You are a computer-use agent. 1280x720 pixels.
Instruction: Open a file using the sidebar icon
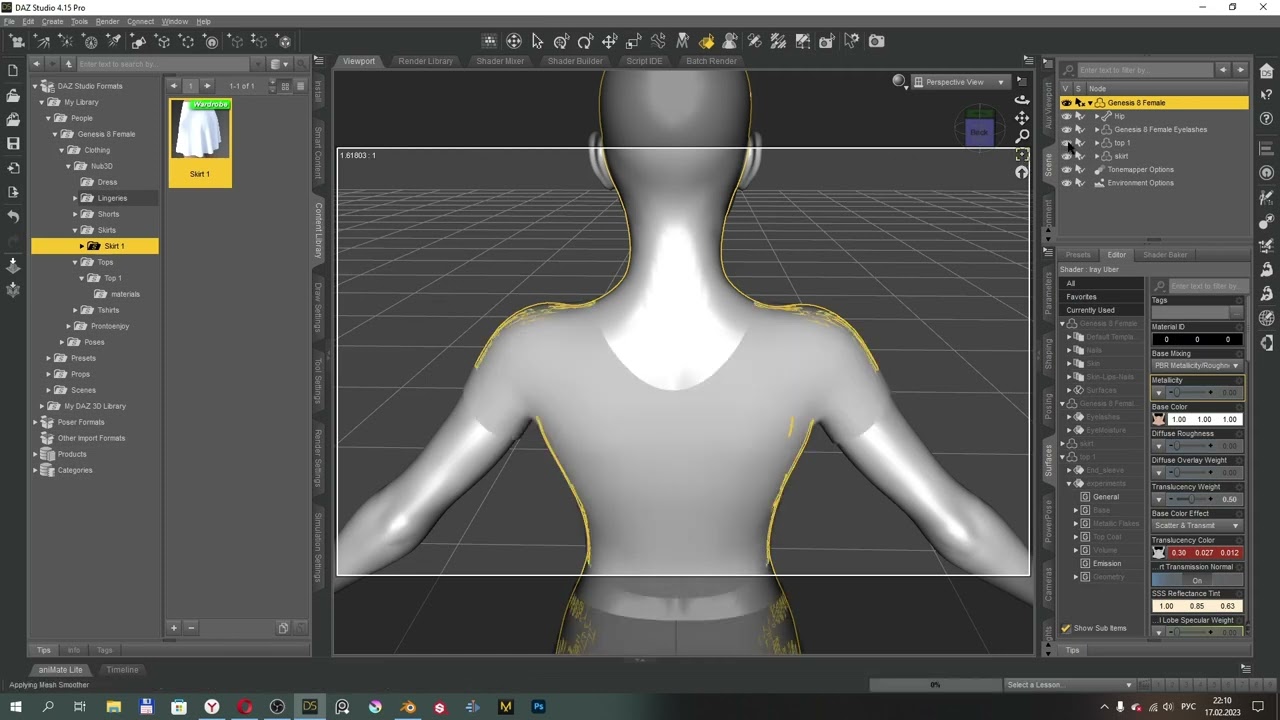13,95
